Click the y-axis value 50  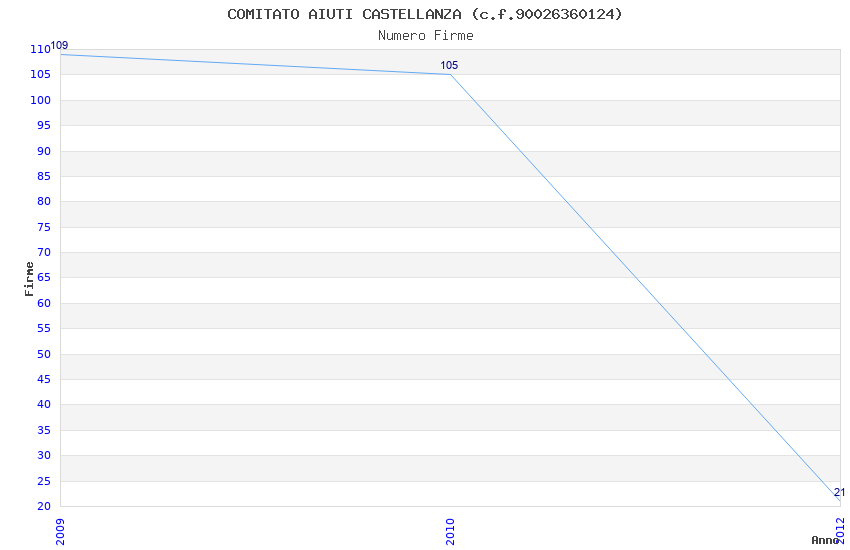[43, 354]
